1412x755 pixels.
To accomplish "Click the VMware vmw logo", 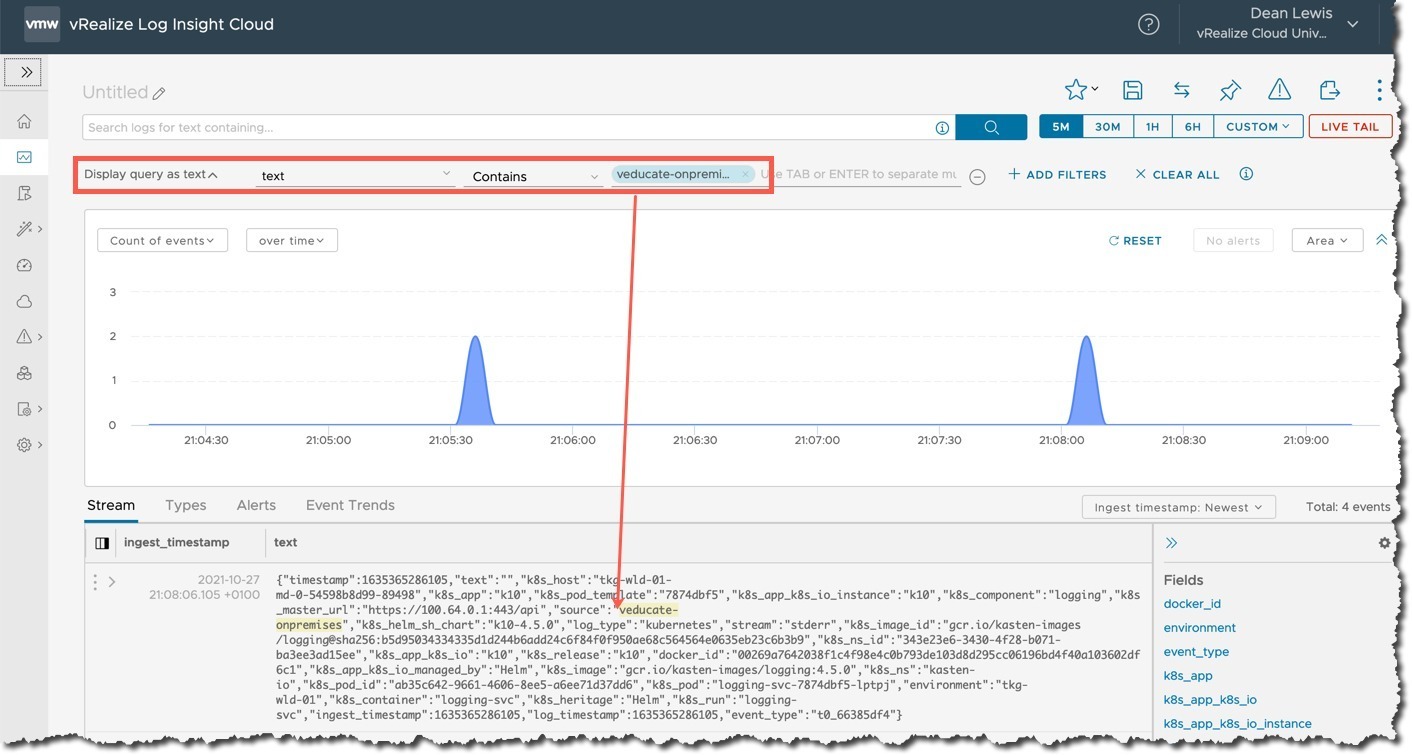I will [42, 24].
